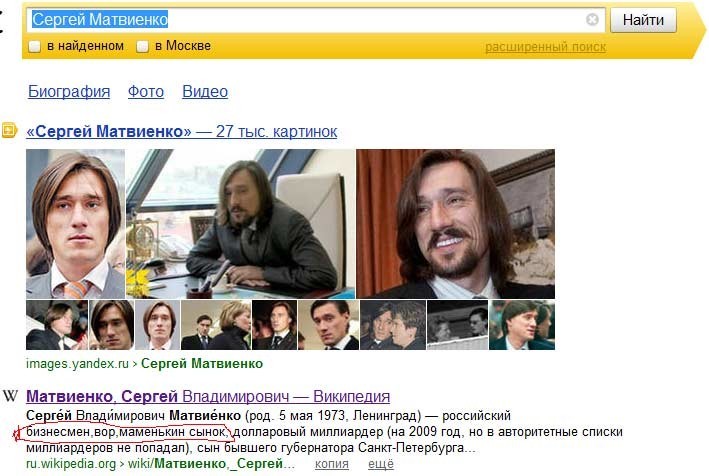Switch to the "Биография" tab
709x476 pixels.
coord(68,92)
